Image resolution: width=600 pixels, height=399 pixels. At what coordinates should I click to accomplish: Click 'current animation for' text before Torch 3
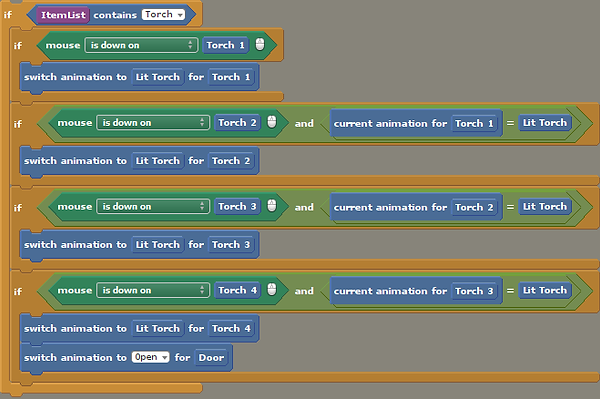pos(390,291)
